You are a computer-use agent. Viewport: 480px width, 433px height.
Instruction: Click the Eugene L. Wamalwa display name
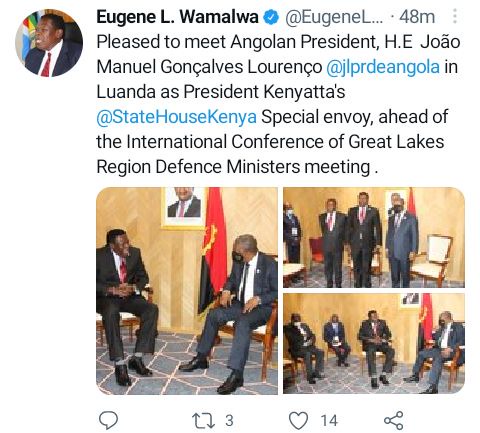[x=178, y=17]
